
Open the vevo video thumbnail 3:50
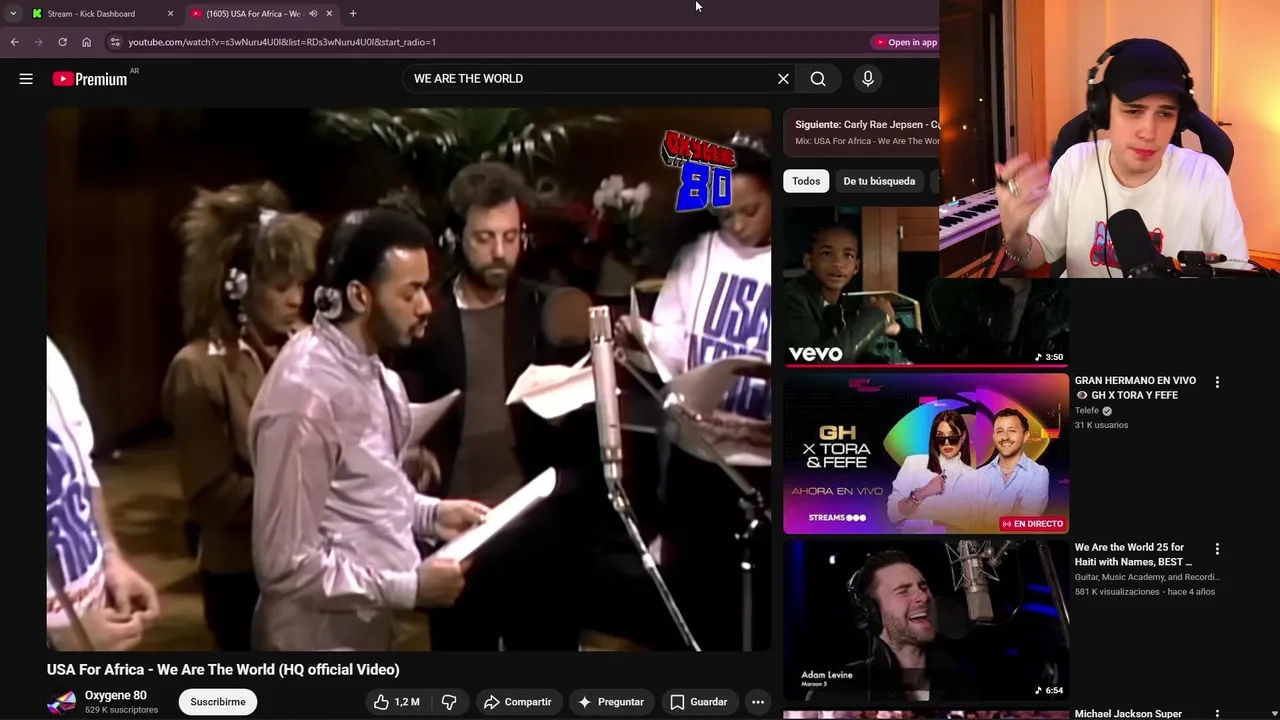click(926, 287)
